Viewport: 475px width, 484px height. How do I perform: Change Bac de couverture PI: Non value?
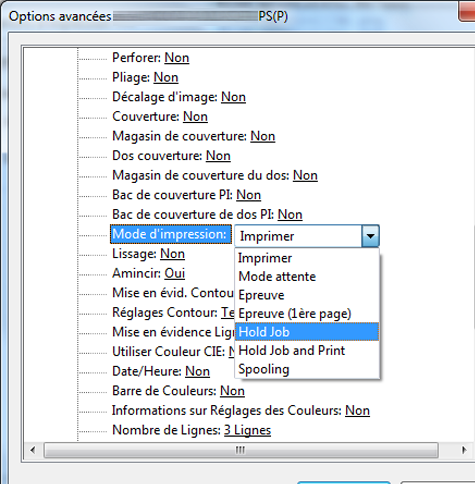[248, 195]
